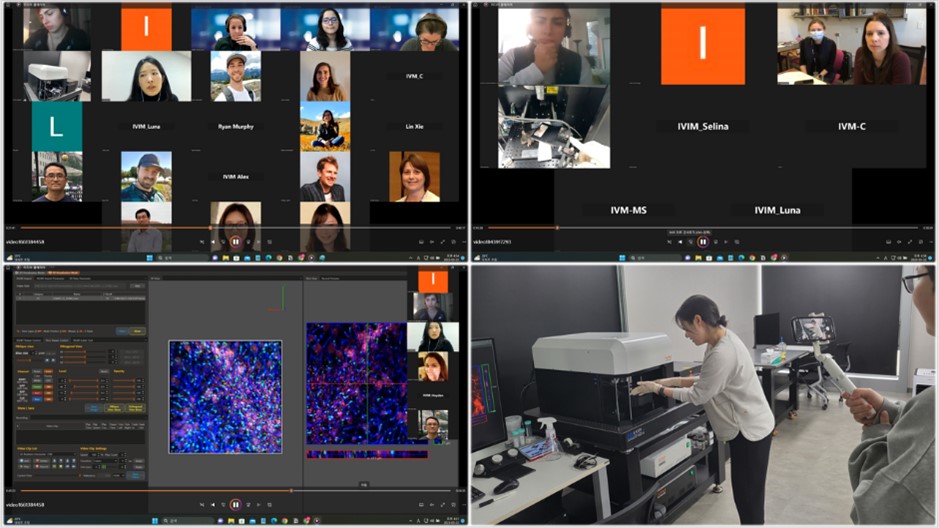Screen dimensions: 939x528
Task: Open Edge from participant gallery screenshot taskbar
Action: 268,257
